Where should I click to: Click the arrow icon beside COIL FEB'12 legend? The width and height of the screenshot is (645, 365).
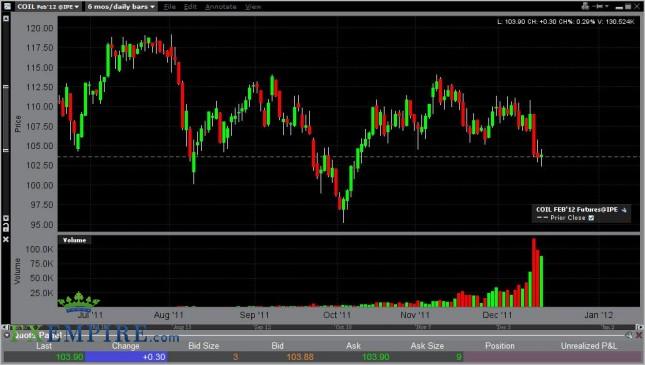624,210
